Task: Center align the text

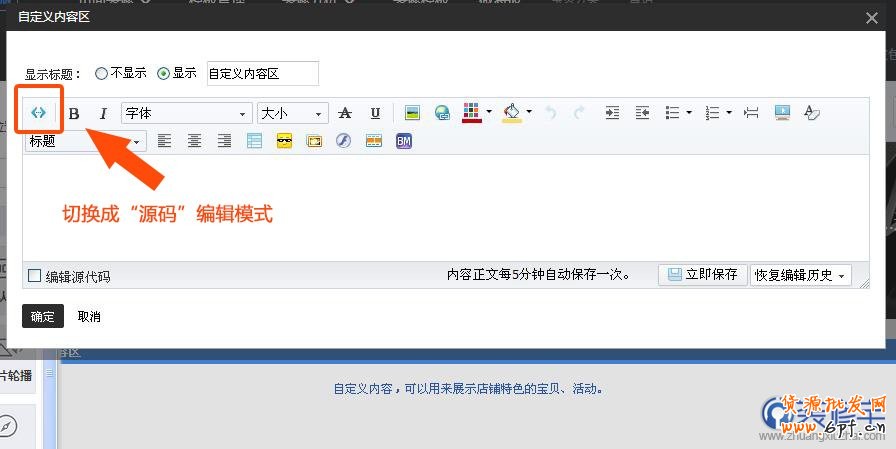Action: [x=194, y=141]
